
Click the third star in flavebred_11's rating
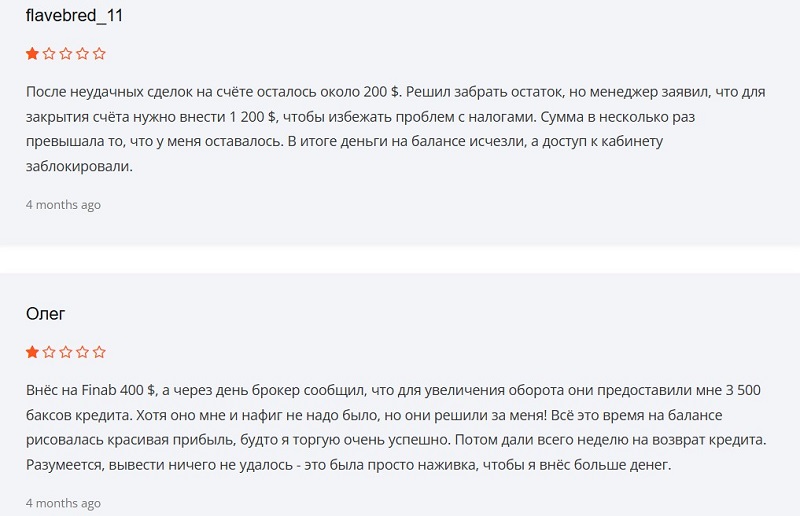tap(66, 54)
